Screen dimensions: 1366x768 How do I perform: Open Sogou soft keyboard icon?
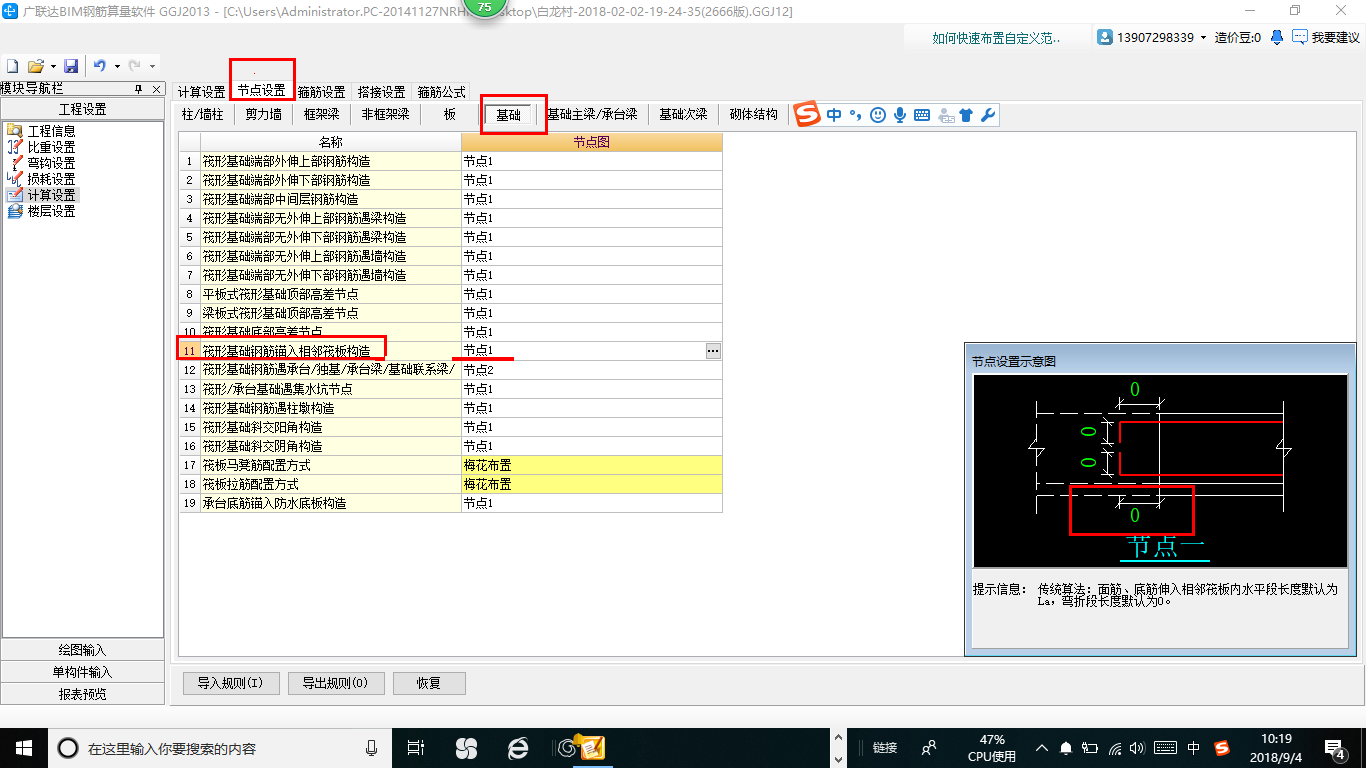pyautogui.click(x=922, y=115)
